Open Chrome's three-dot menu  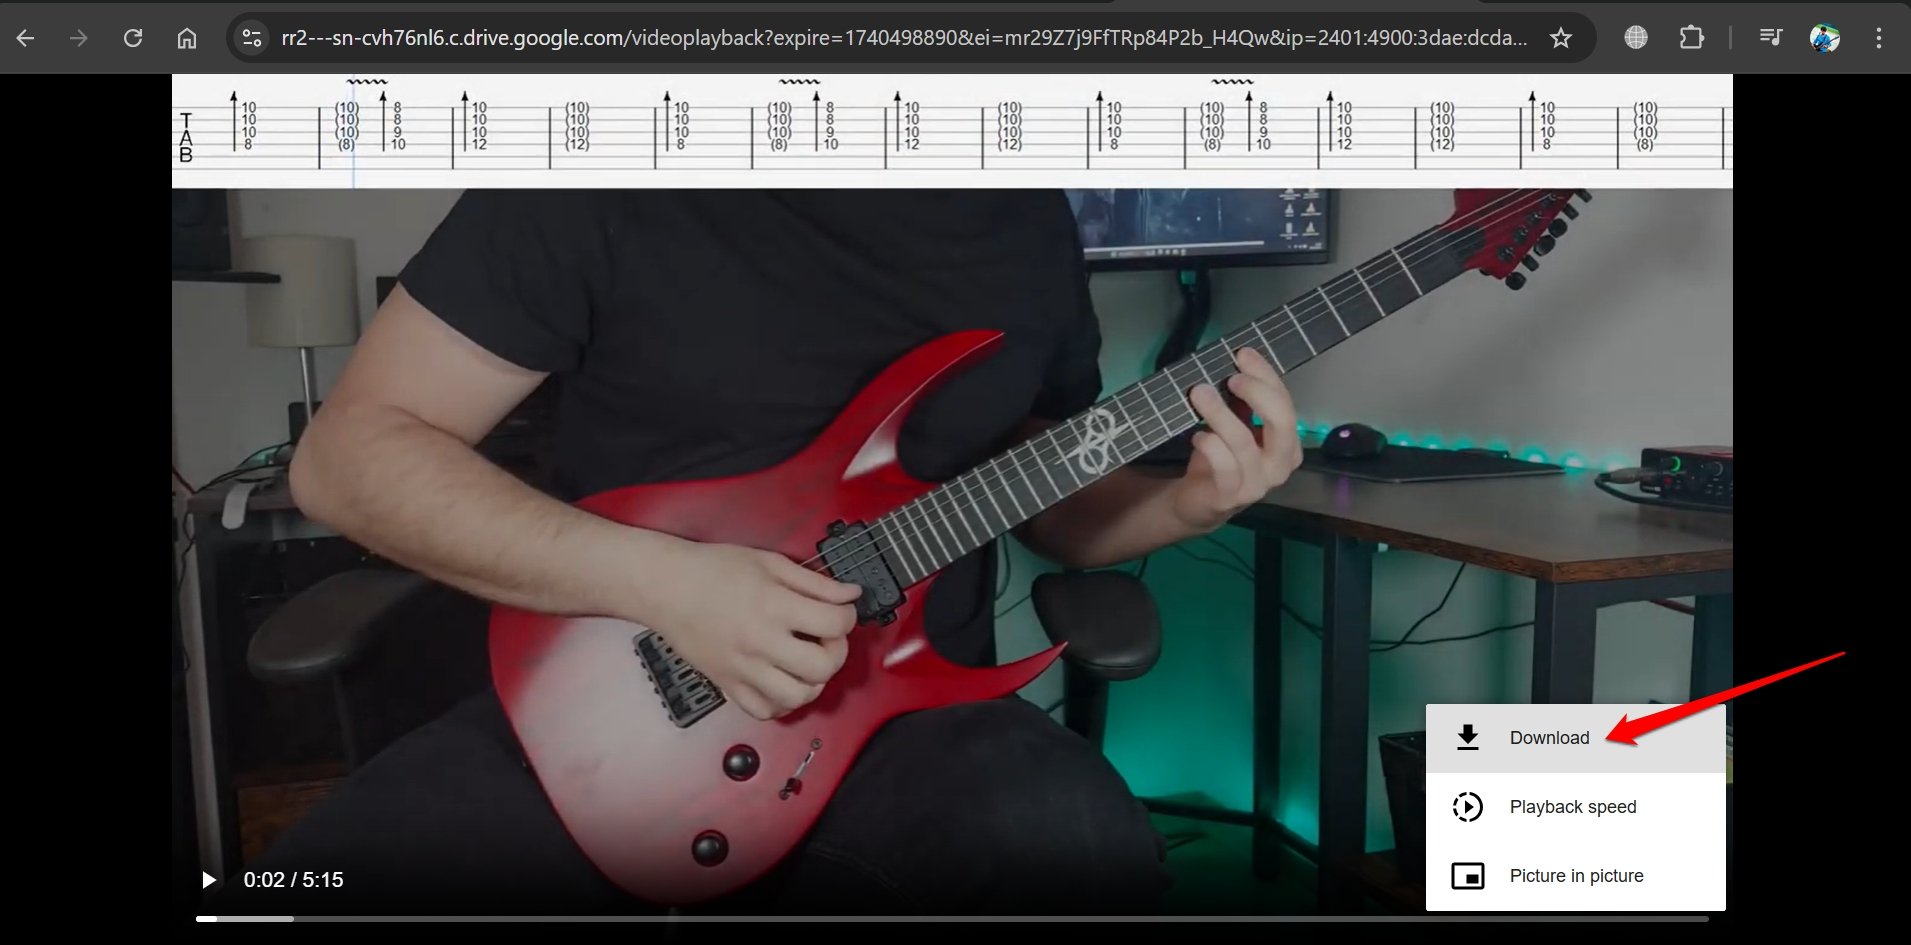pos(1879,38)
